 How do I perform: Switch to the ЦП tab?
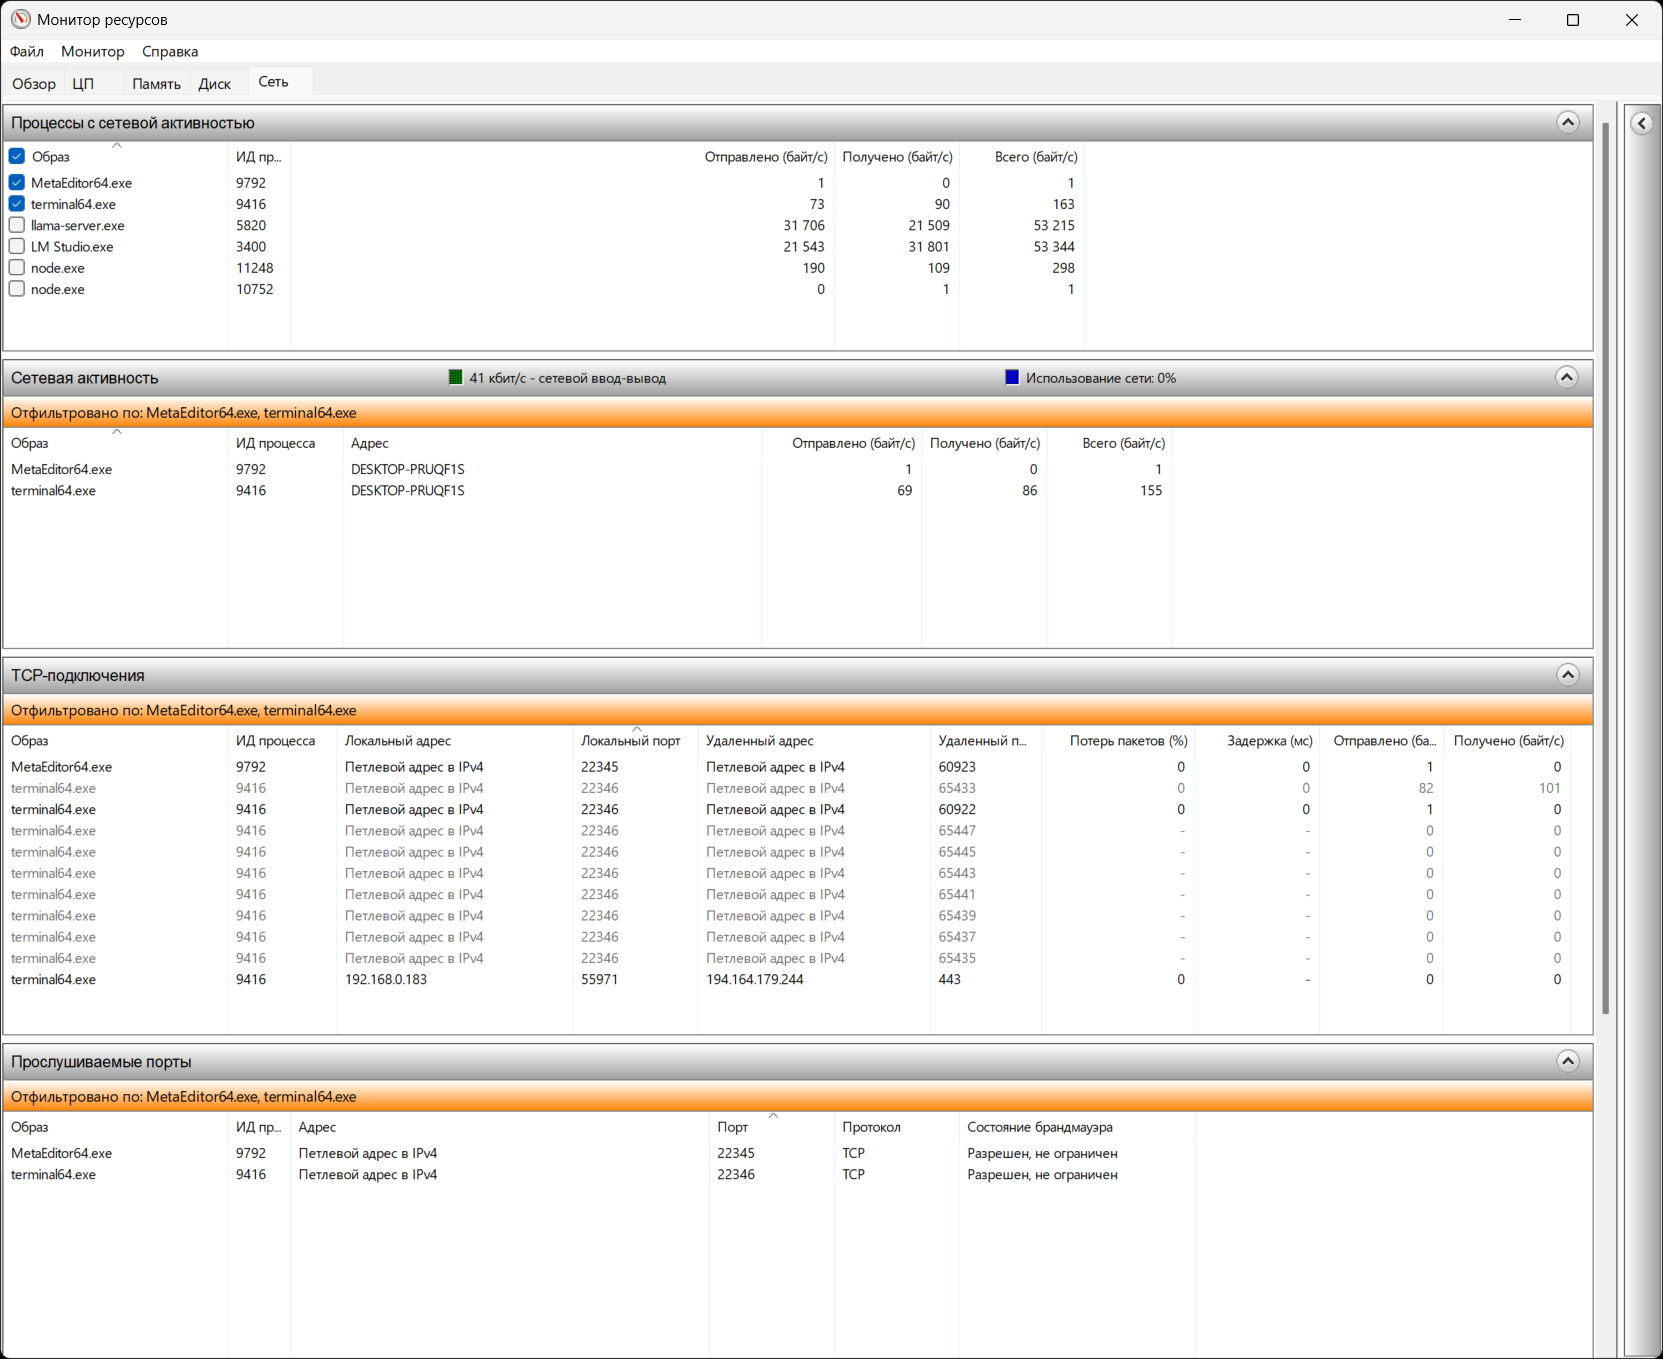tap(83, 83)
